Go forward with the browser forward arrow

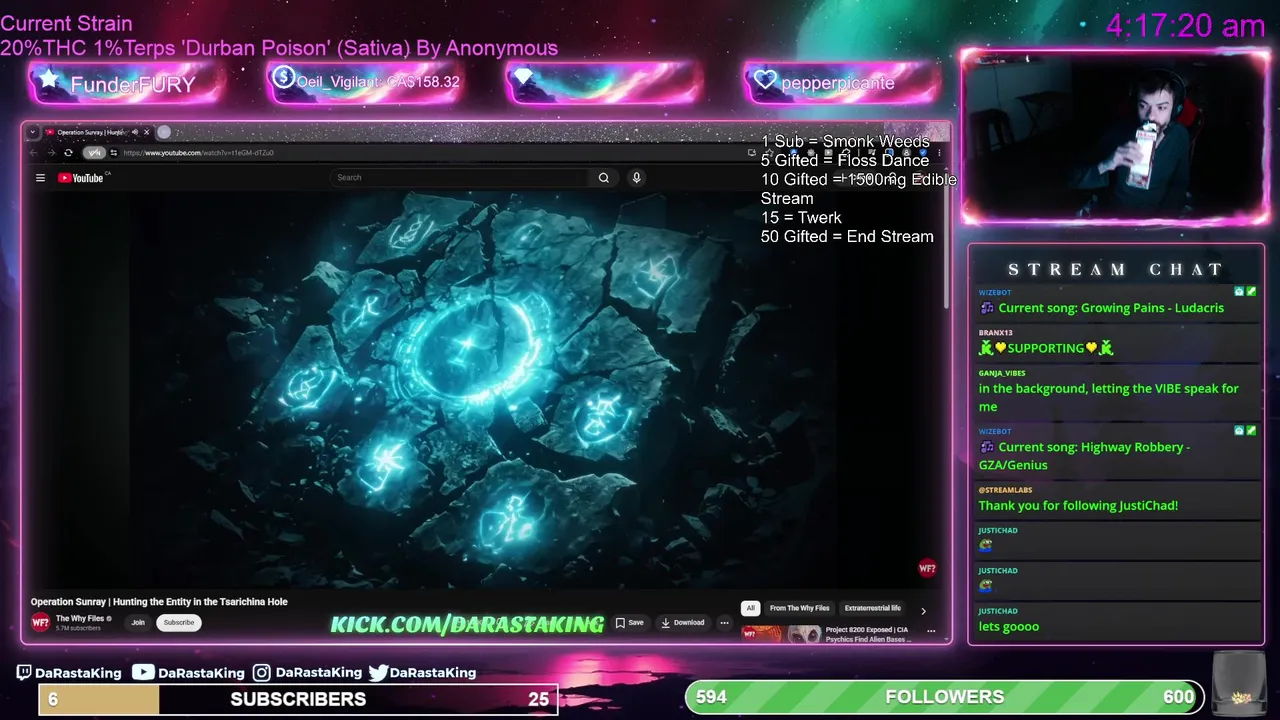(x=51, y=153)
